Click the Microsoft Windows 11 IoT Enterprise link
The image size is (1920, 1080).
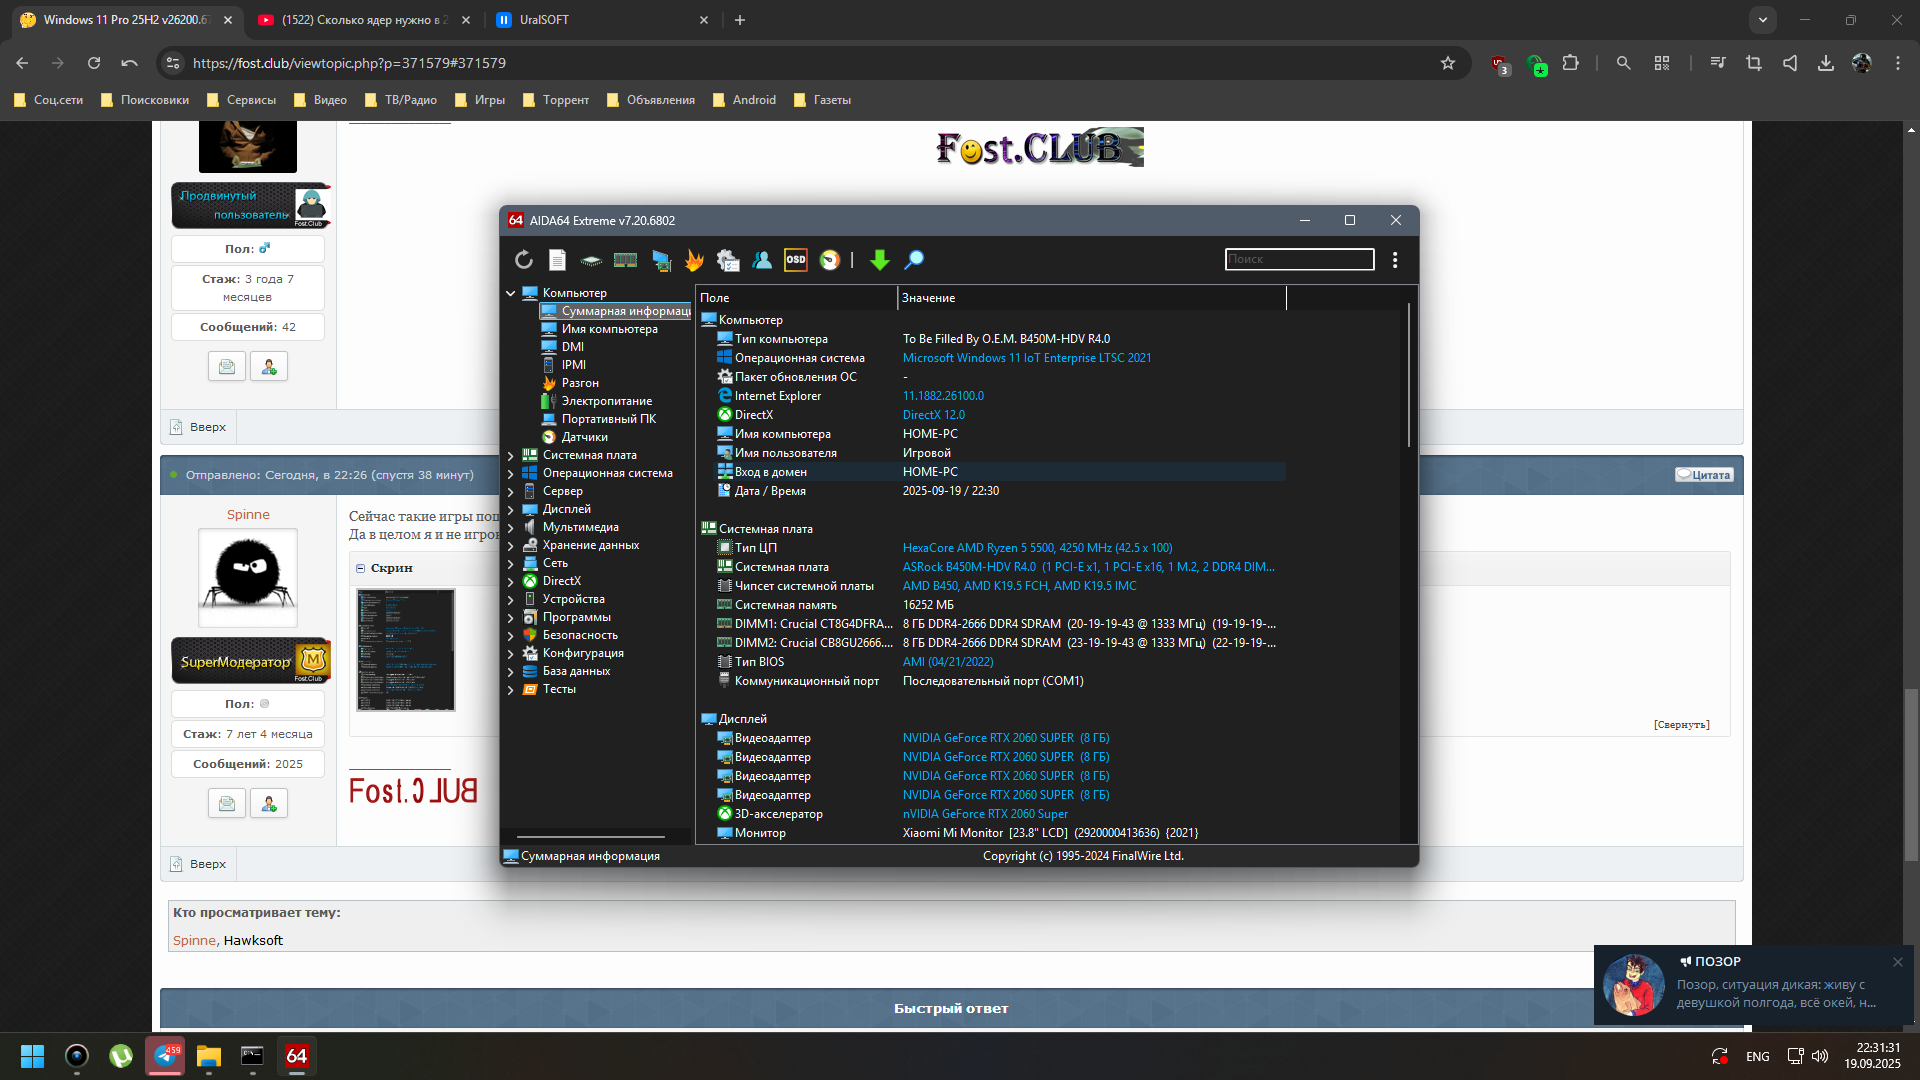tap(1026, 358)
